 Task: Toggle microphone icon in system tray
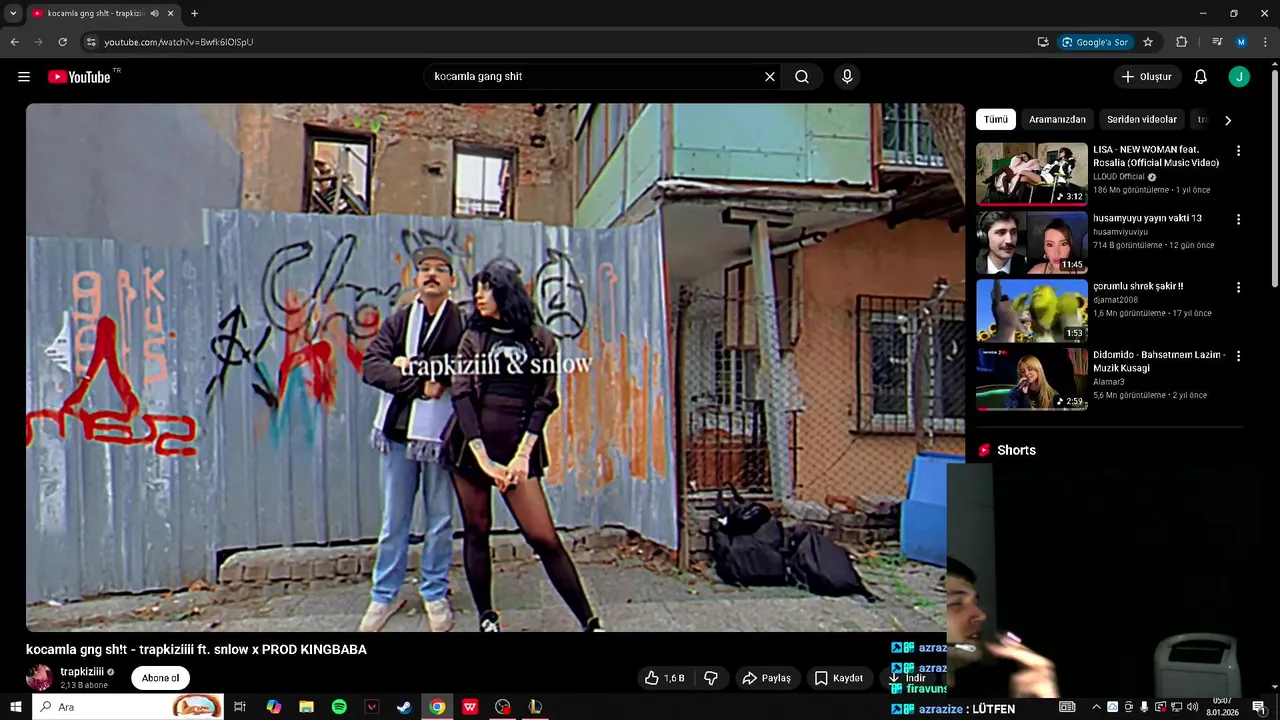point(1144,707)
